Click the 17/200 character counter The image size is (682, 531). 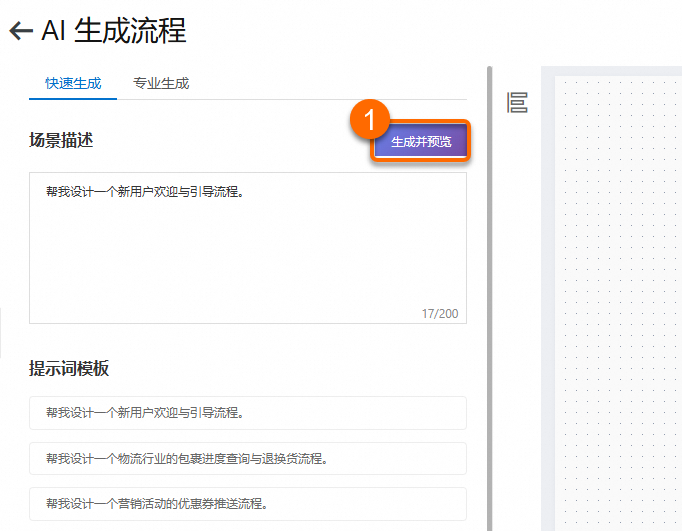(440, 314)
